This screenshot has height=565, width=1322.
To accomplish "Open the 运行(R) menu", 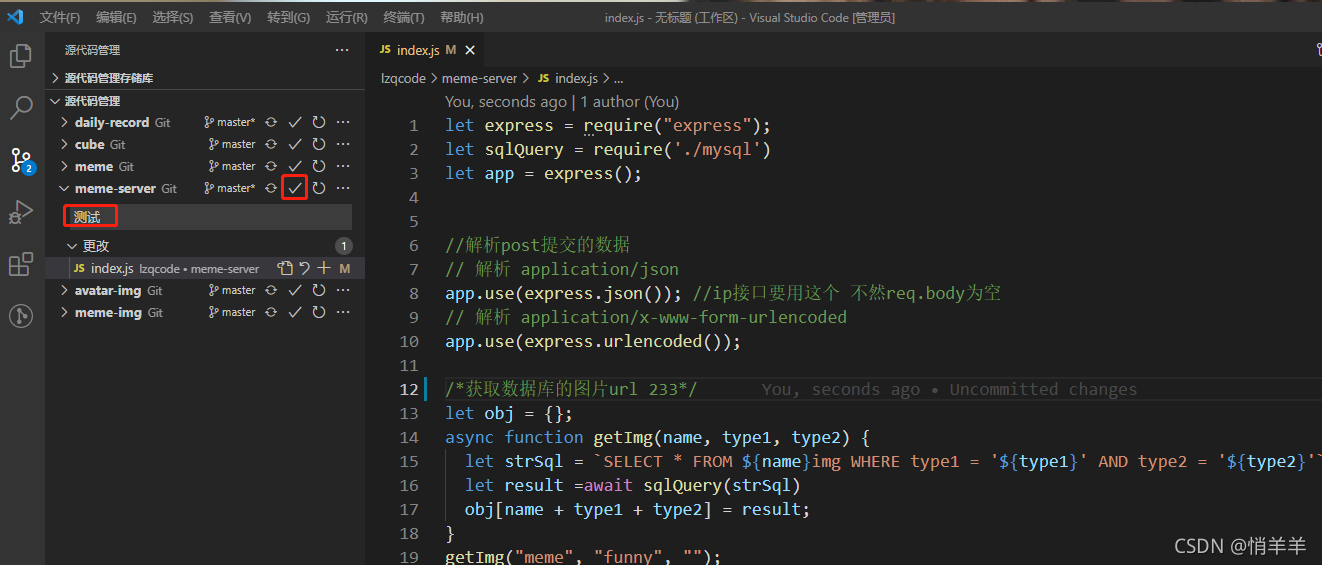I will (x=346, y=17).
